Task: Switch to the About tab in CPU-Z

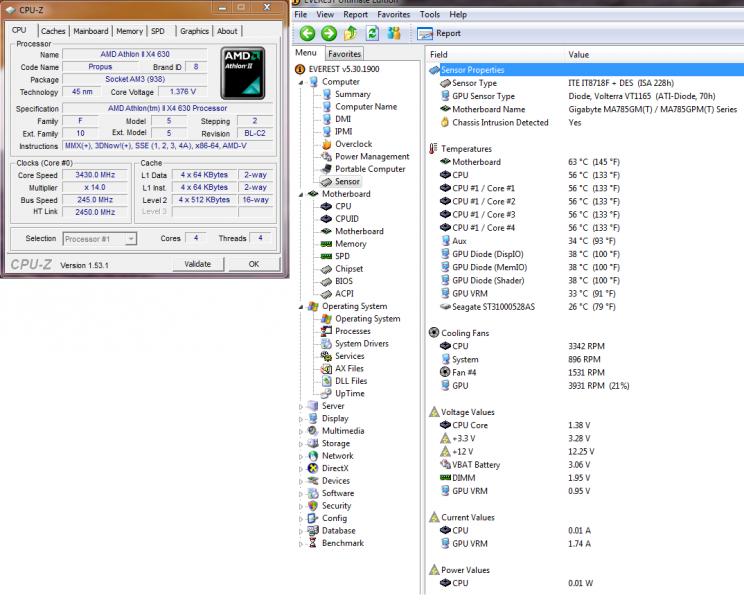Action: pyautogui.click(x=227, y=31)
